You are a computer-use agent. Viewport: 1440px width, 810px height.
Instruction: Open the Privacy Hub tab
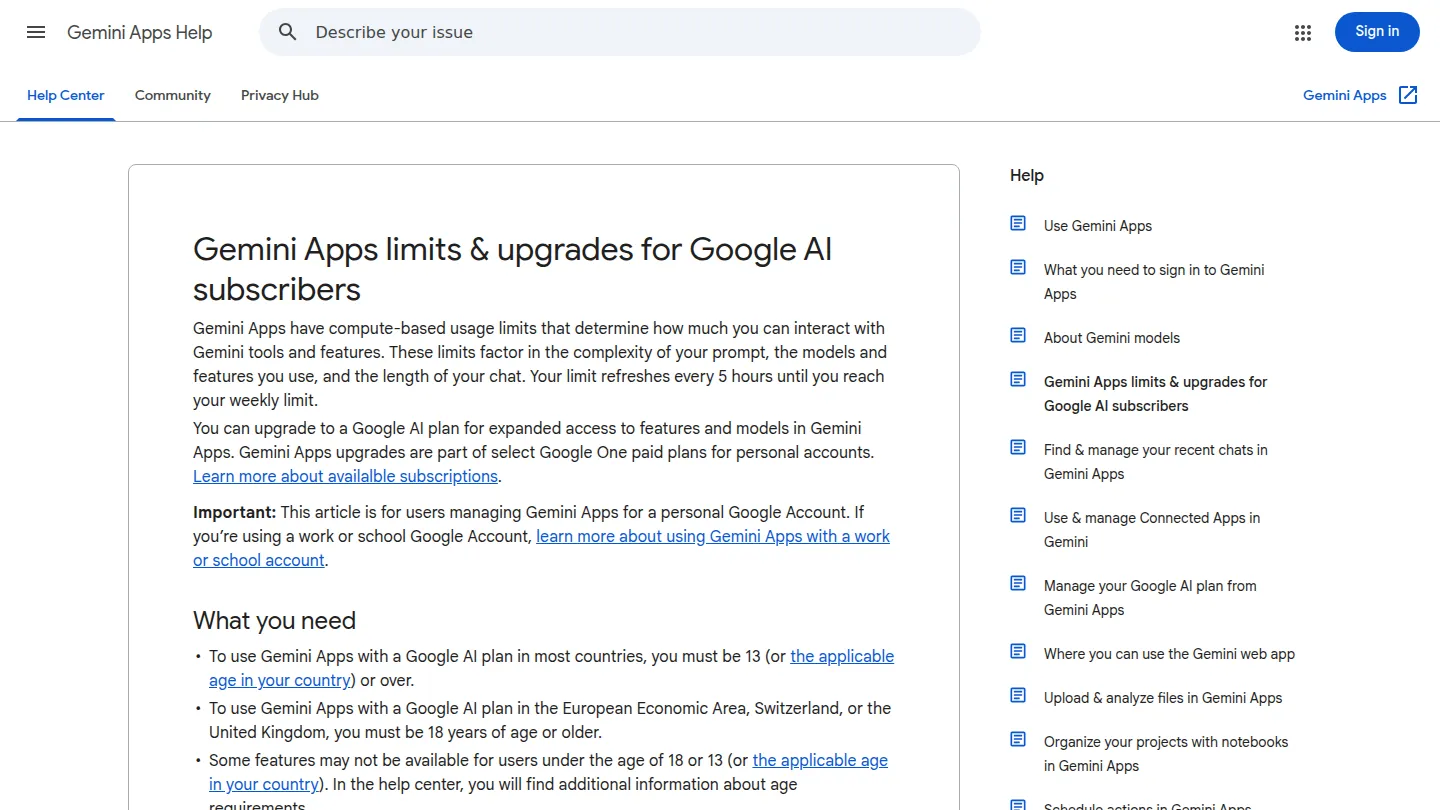[280, 96]
